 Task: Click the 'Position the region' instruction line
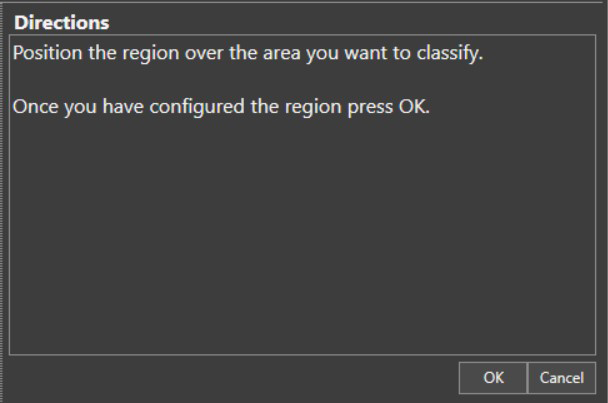click(247, 53)
